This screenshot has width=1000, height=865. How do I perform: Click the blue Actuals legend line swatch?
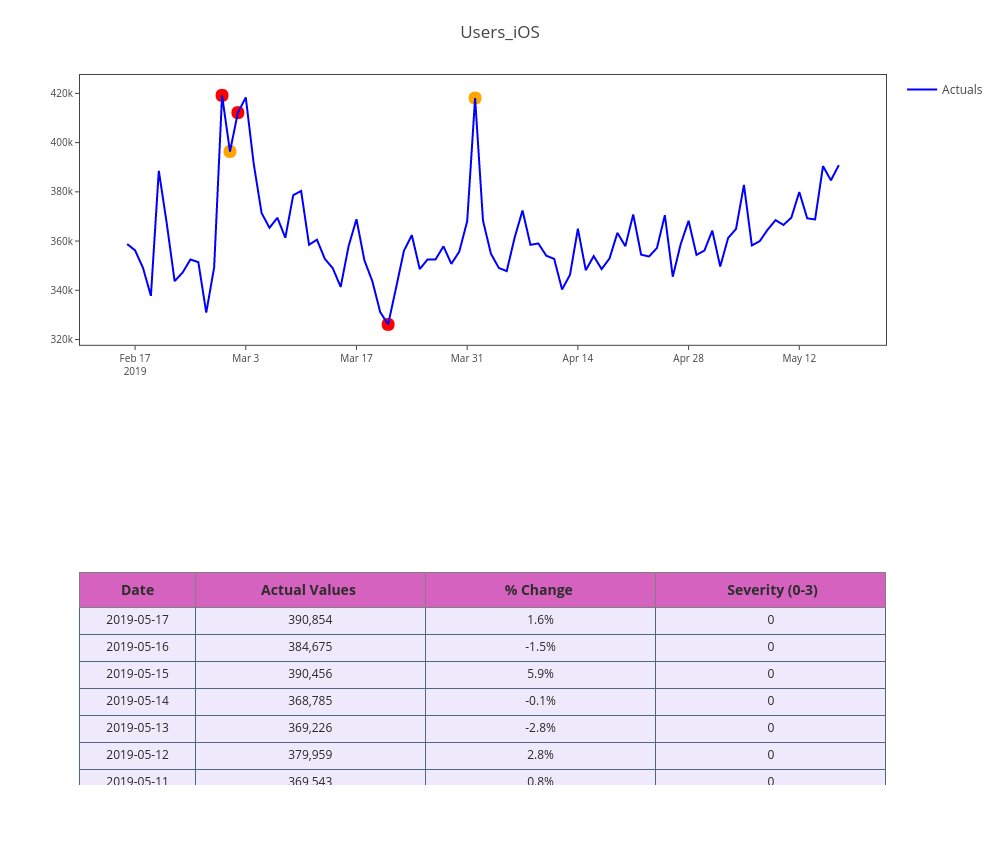point(922,90)
